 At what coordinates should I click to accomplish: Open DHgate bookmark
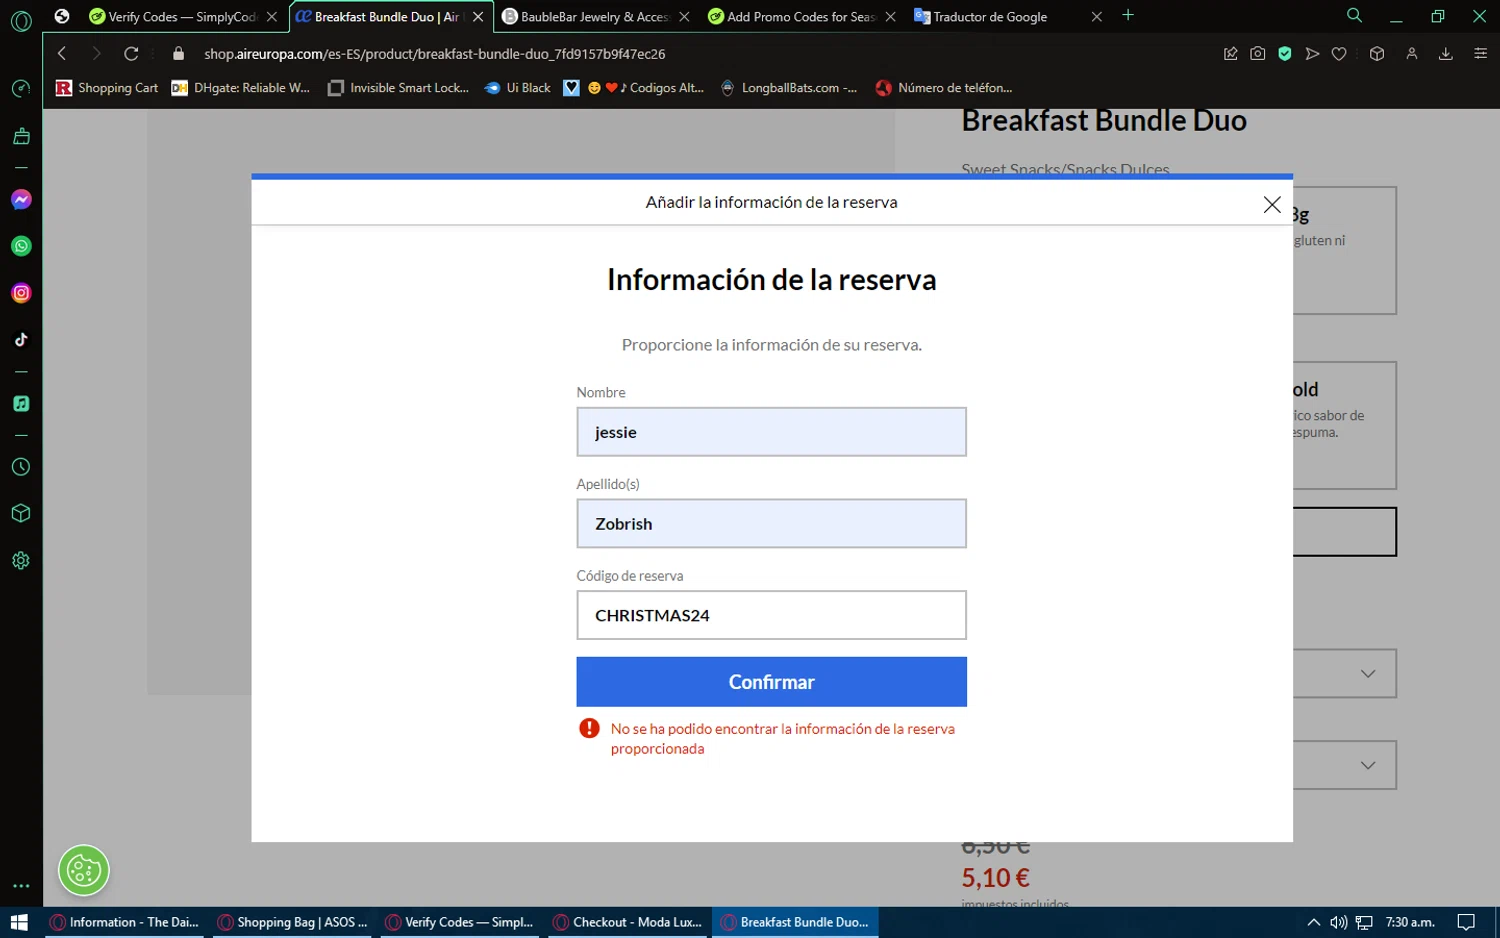[241, 88]
